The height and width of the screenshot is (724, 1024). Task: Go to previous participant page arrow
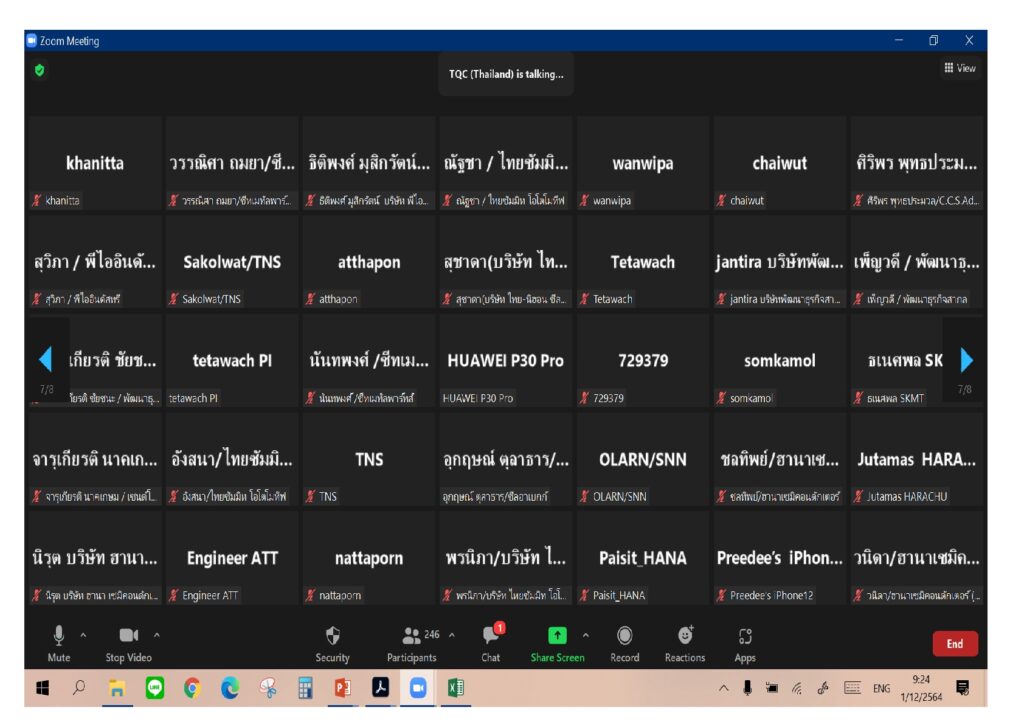[x=45, y=360]
